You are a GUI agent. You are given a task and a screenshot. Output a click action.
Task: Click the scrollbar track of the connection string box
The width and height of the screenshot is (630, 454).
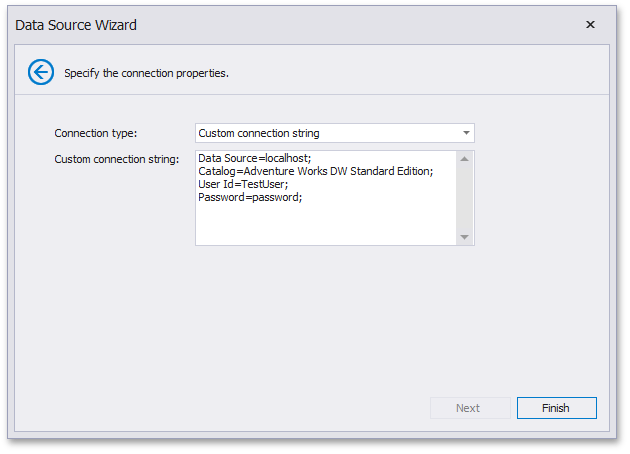point(464,198)
